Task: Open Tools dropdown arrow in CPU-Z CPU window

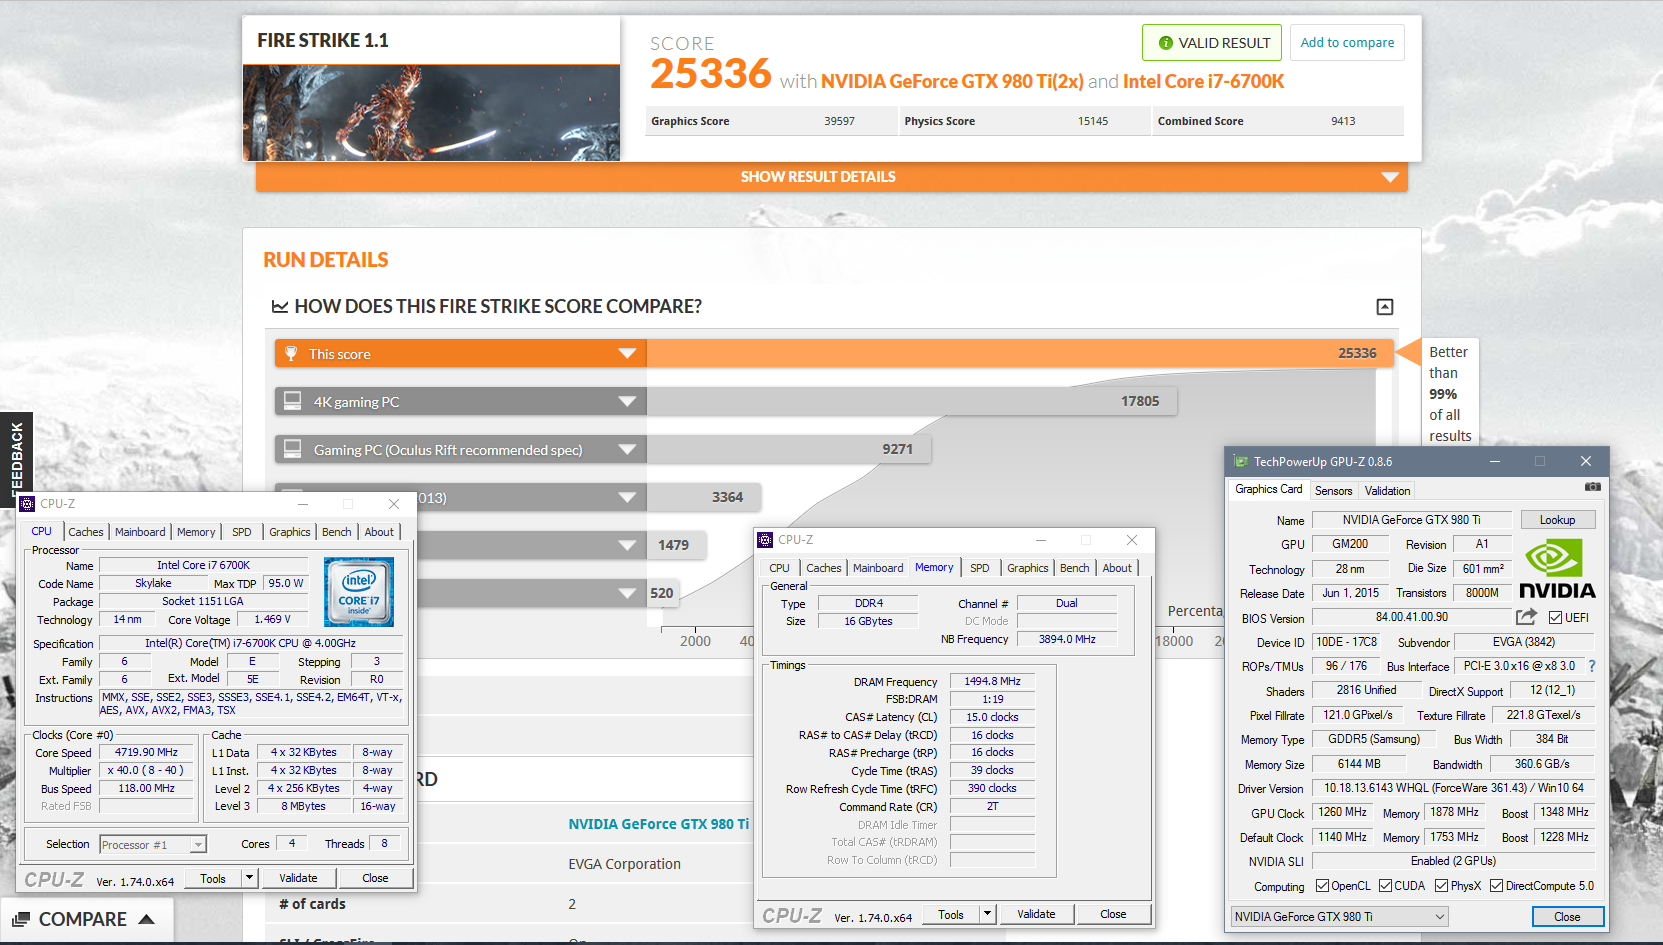Action: coord(250,878)
